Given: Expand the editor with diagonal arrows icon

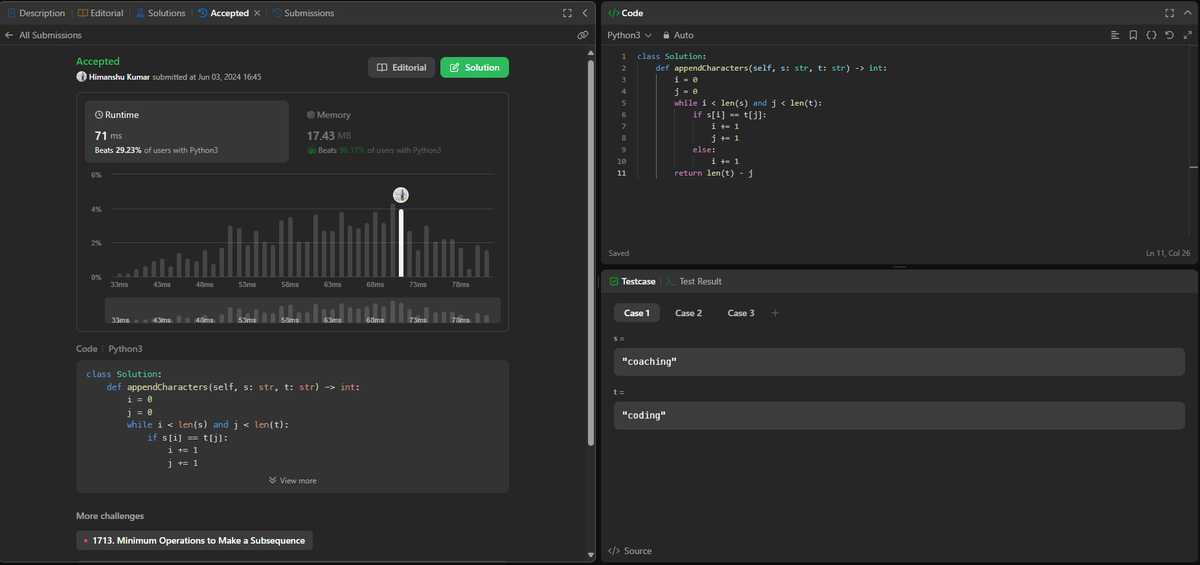Looking at the screenshot, I should pyautogui.click(x=1187, y=35).
